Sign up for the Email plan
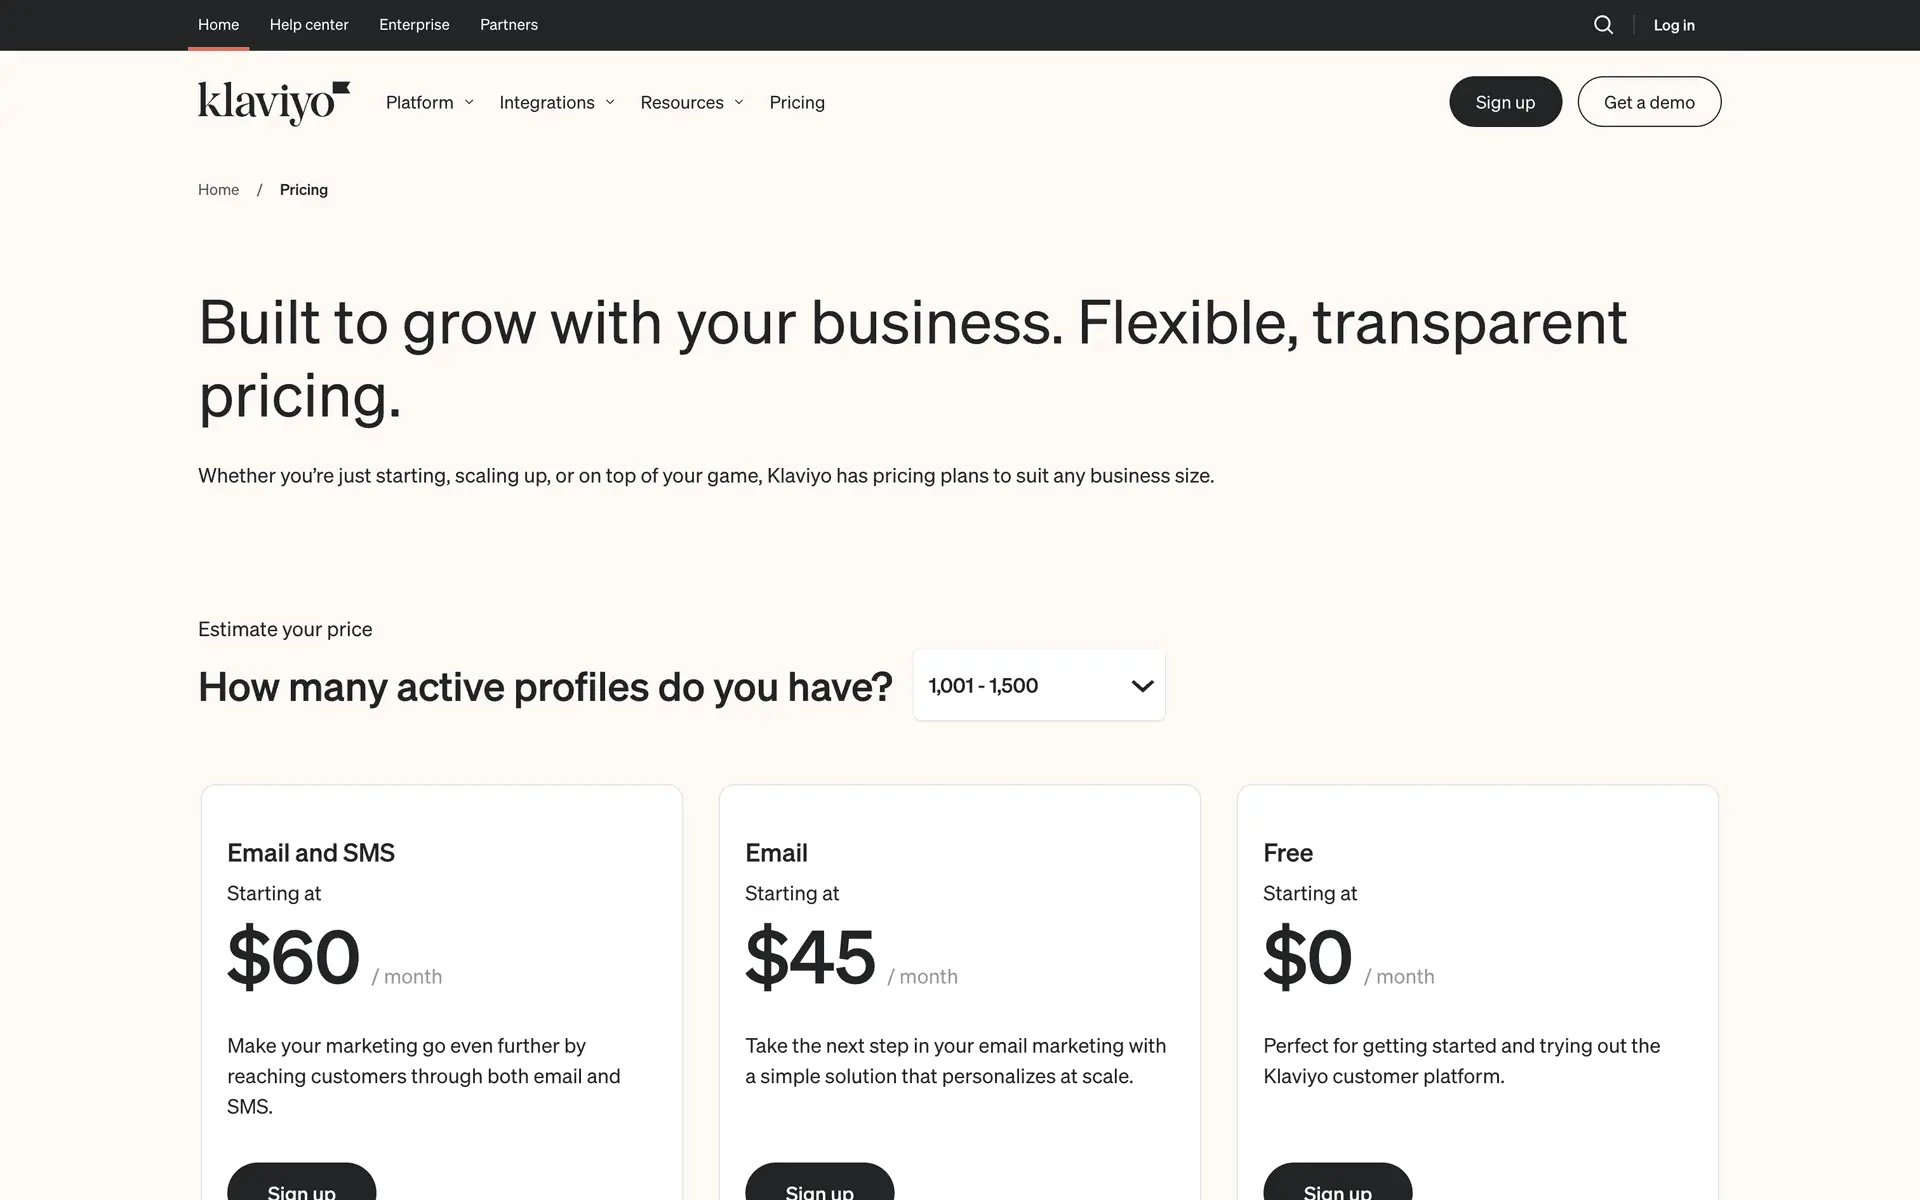This screenshot has height=1200, width=1920. 819,1186
